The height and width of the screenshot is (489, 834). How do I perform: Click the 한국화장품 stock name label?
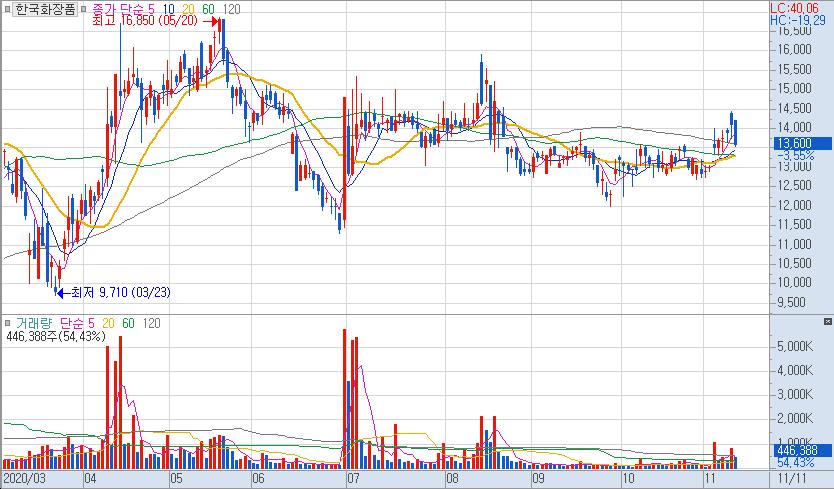(45, 9)
